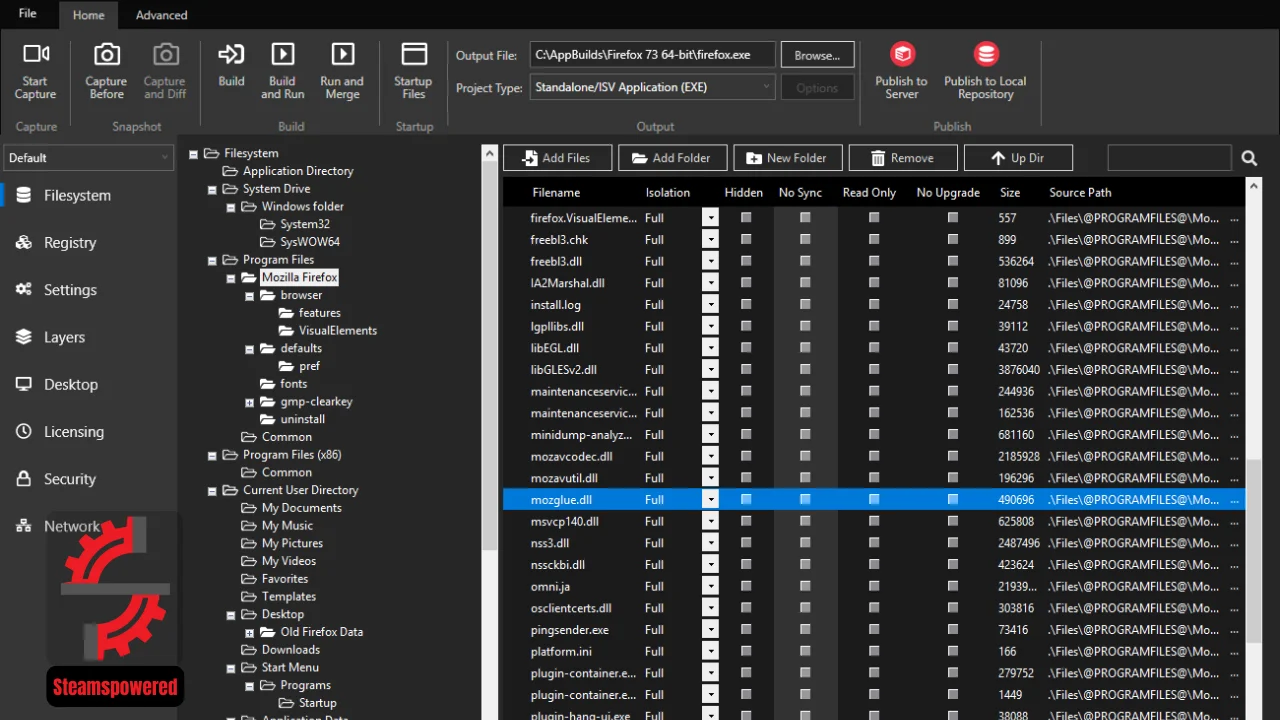1280x720 pixels.
Task: Open the Project Type dropdown
Action: point(652,87)
